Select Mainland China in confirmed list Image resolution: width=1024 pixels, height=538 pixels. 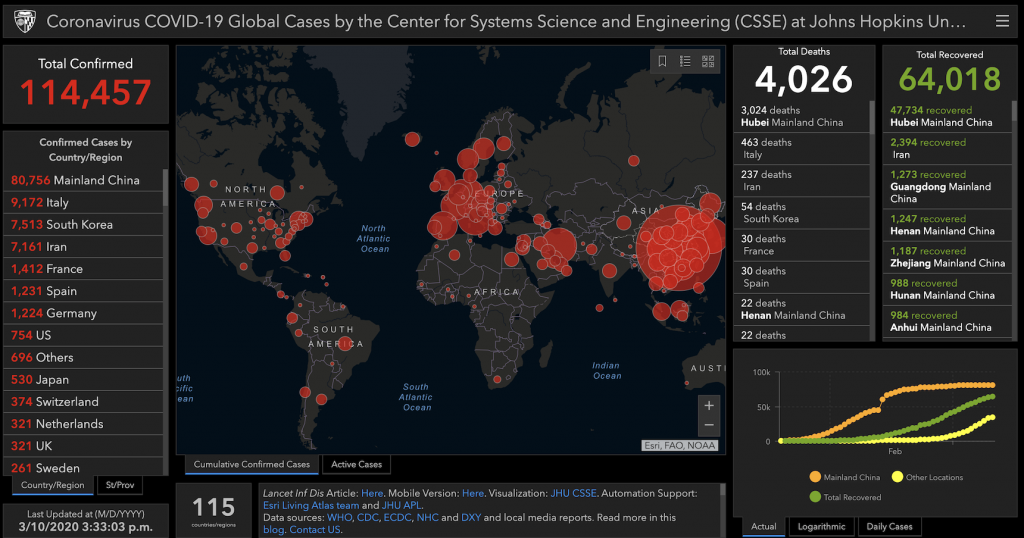(83, 180)
